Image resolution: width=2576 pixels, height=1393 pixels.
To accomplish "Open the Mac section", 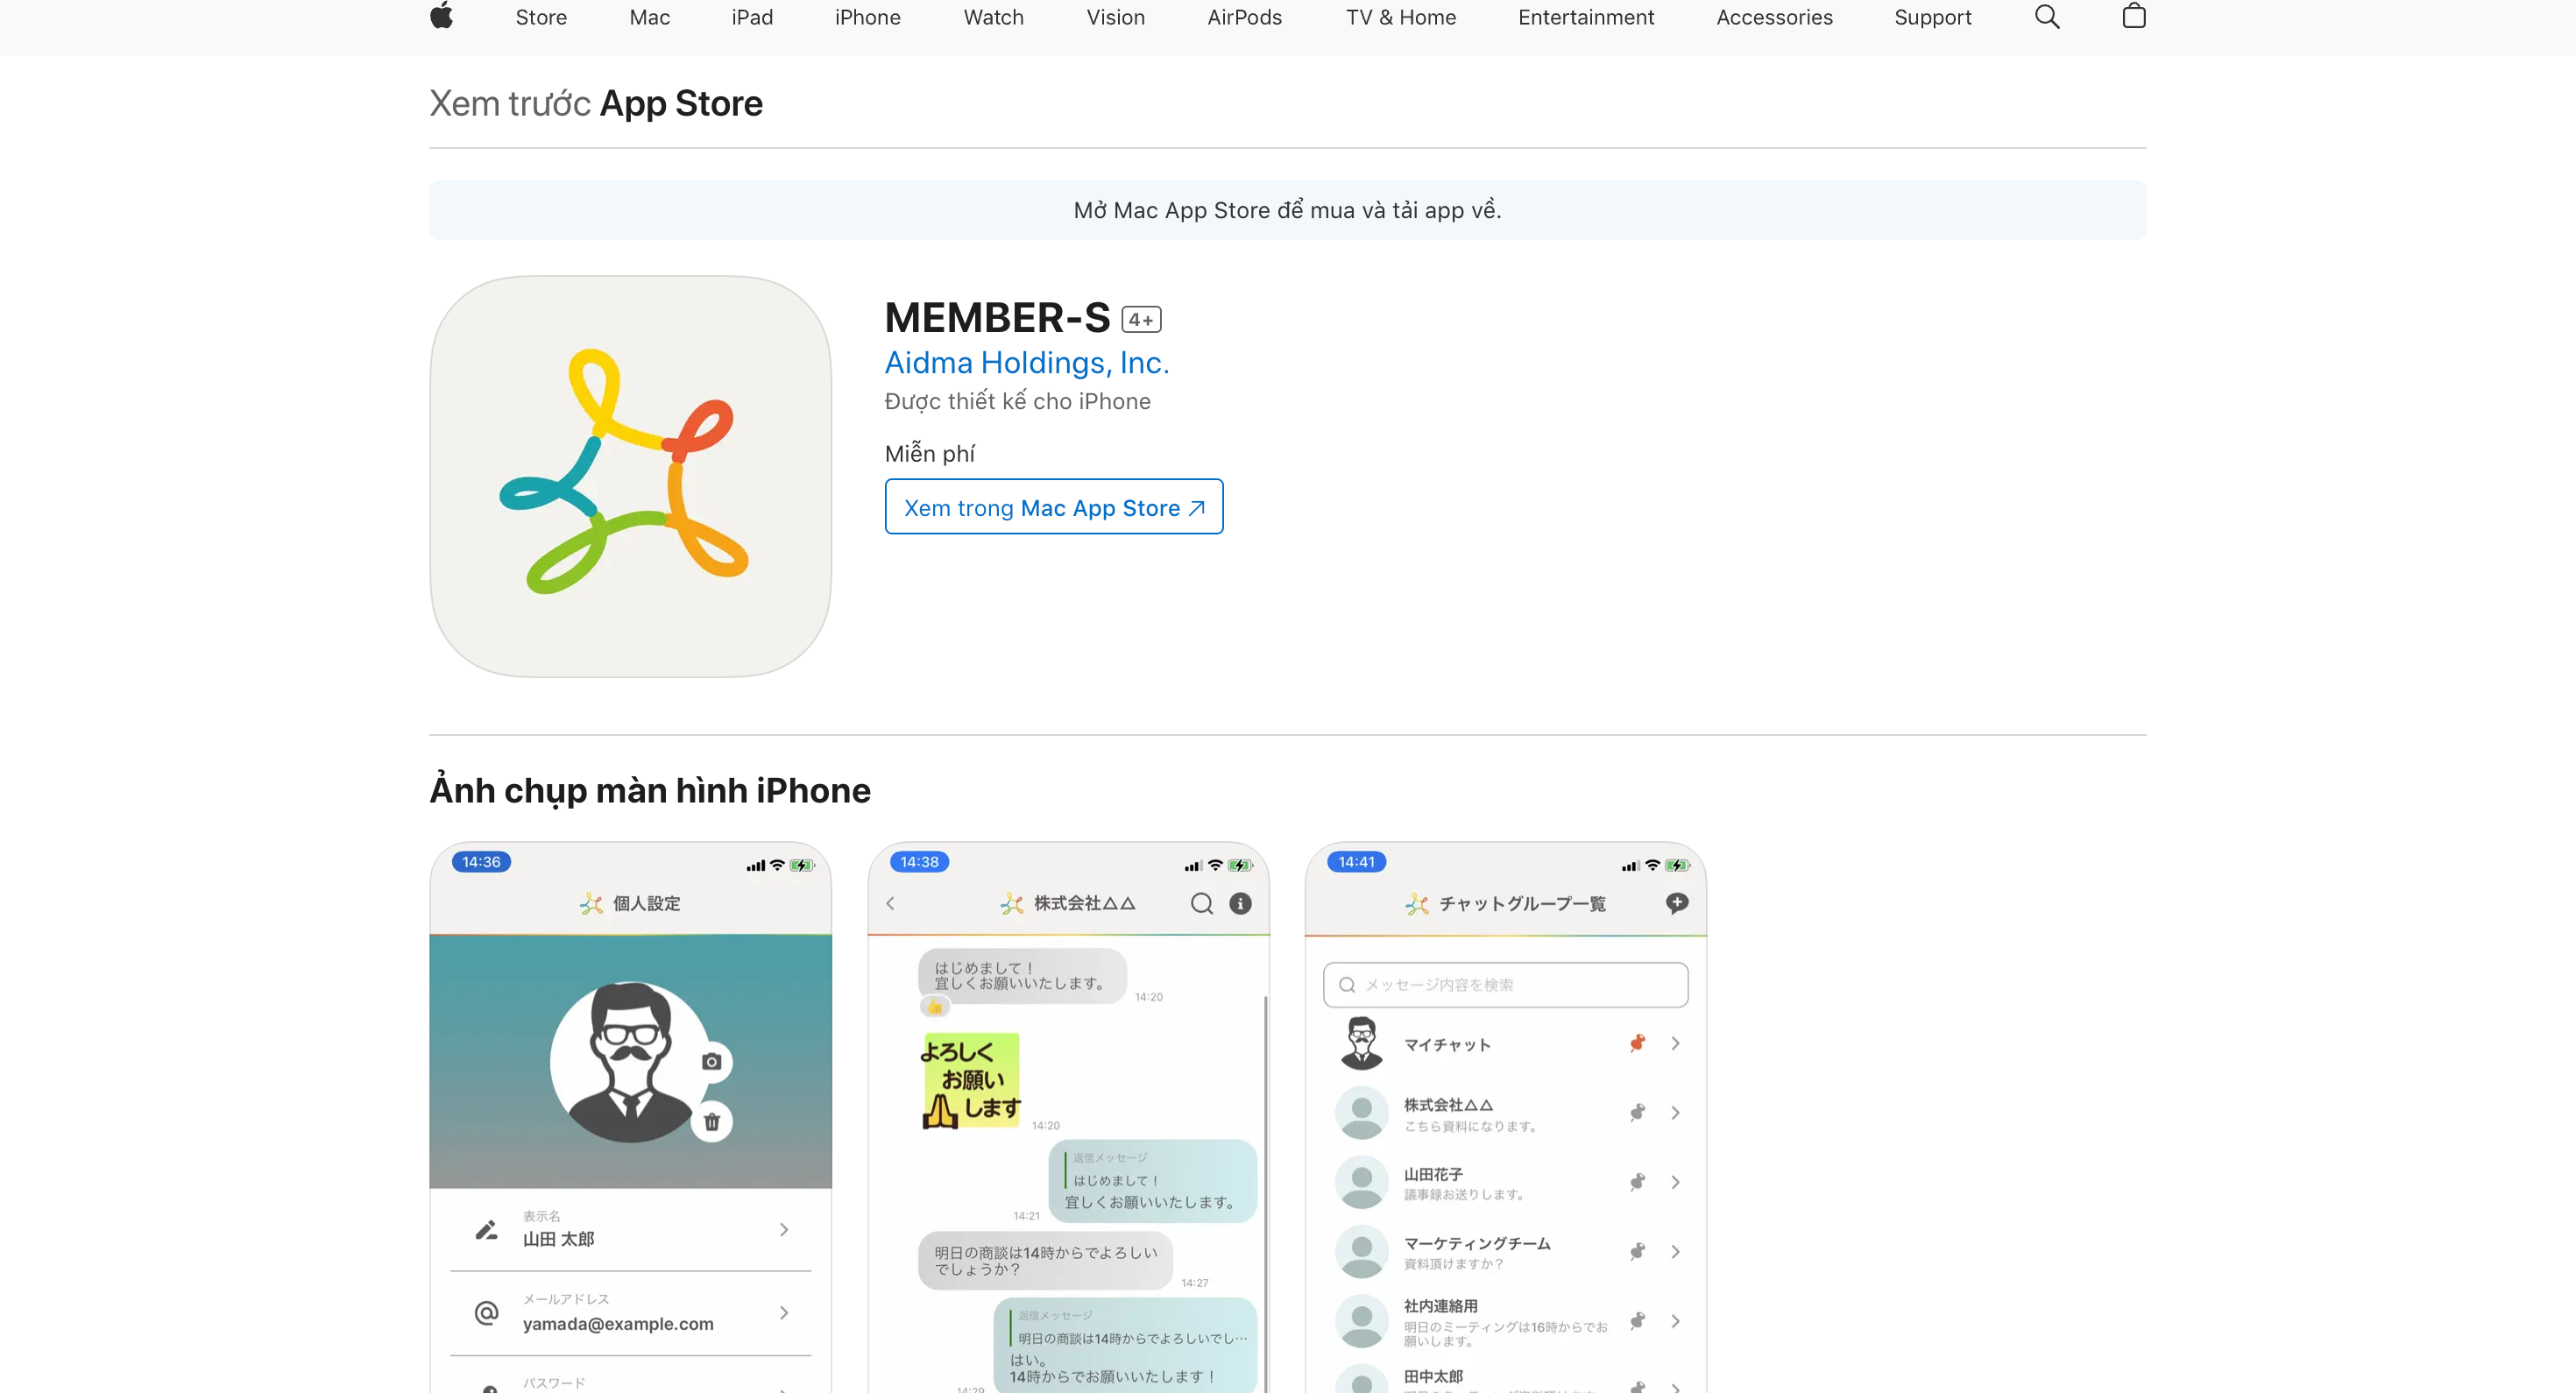I will coord(649,17).
